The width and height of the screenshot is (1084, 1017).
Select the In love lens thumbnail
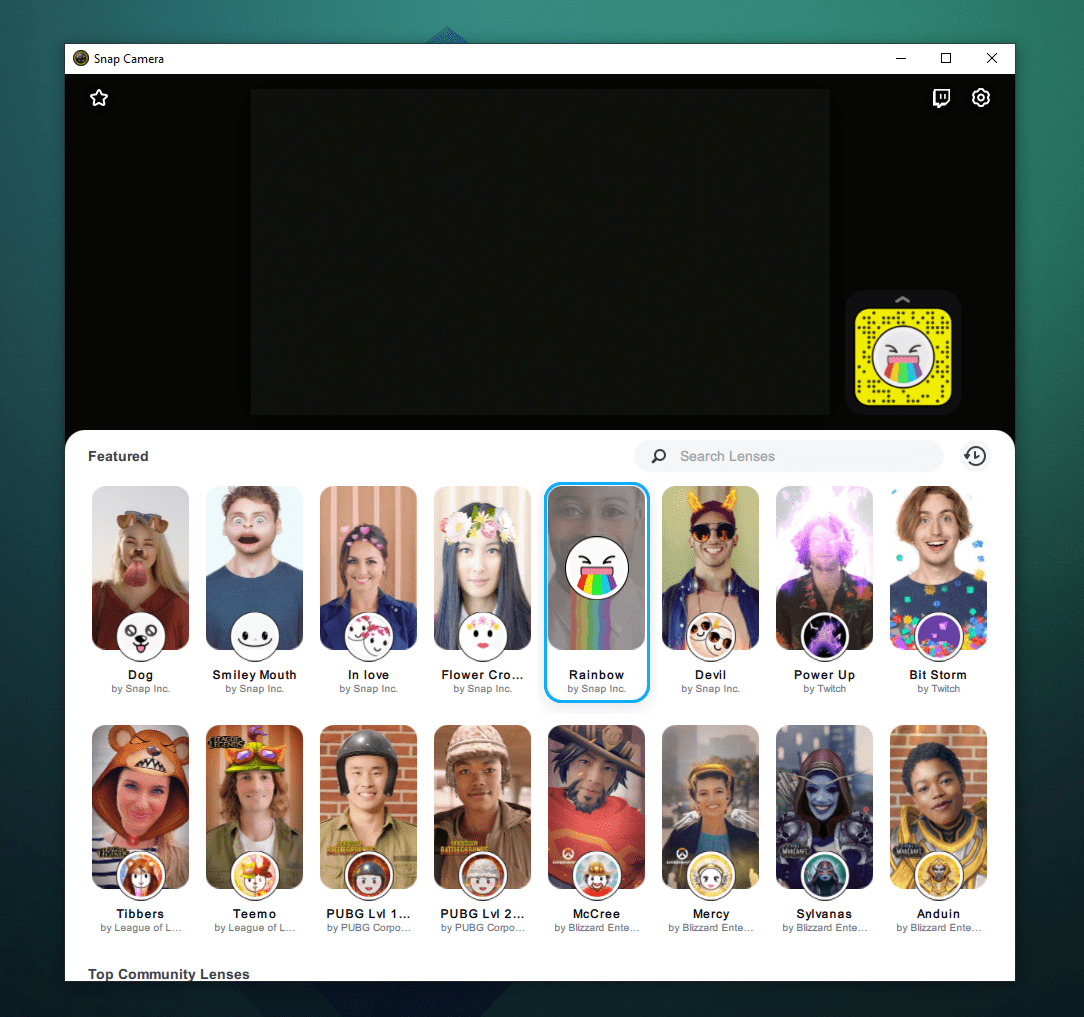tap(368, 568)
